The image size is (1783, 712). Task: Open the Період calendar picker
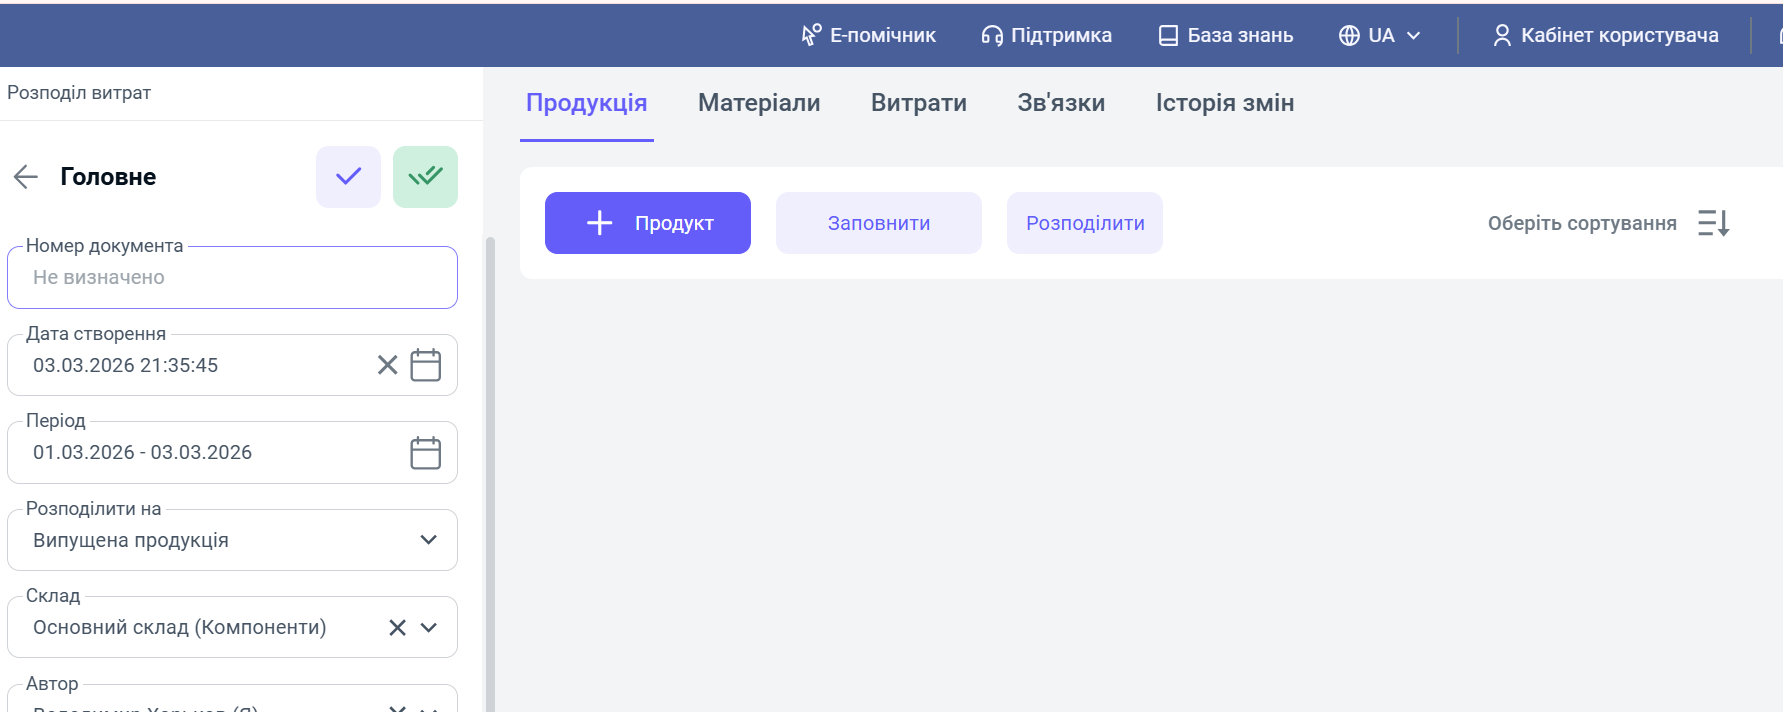pyautogui.click(x=426, y=453)
